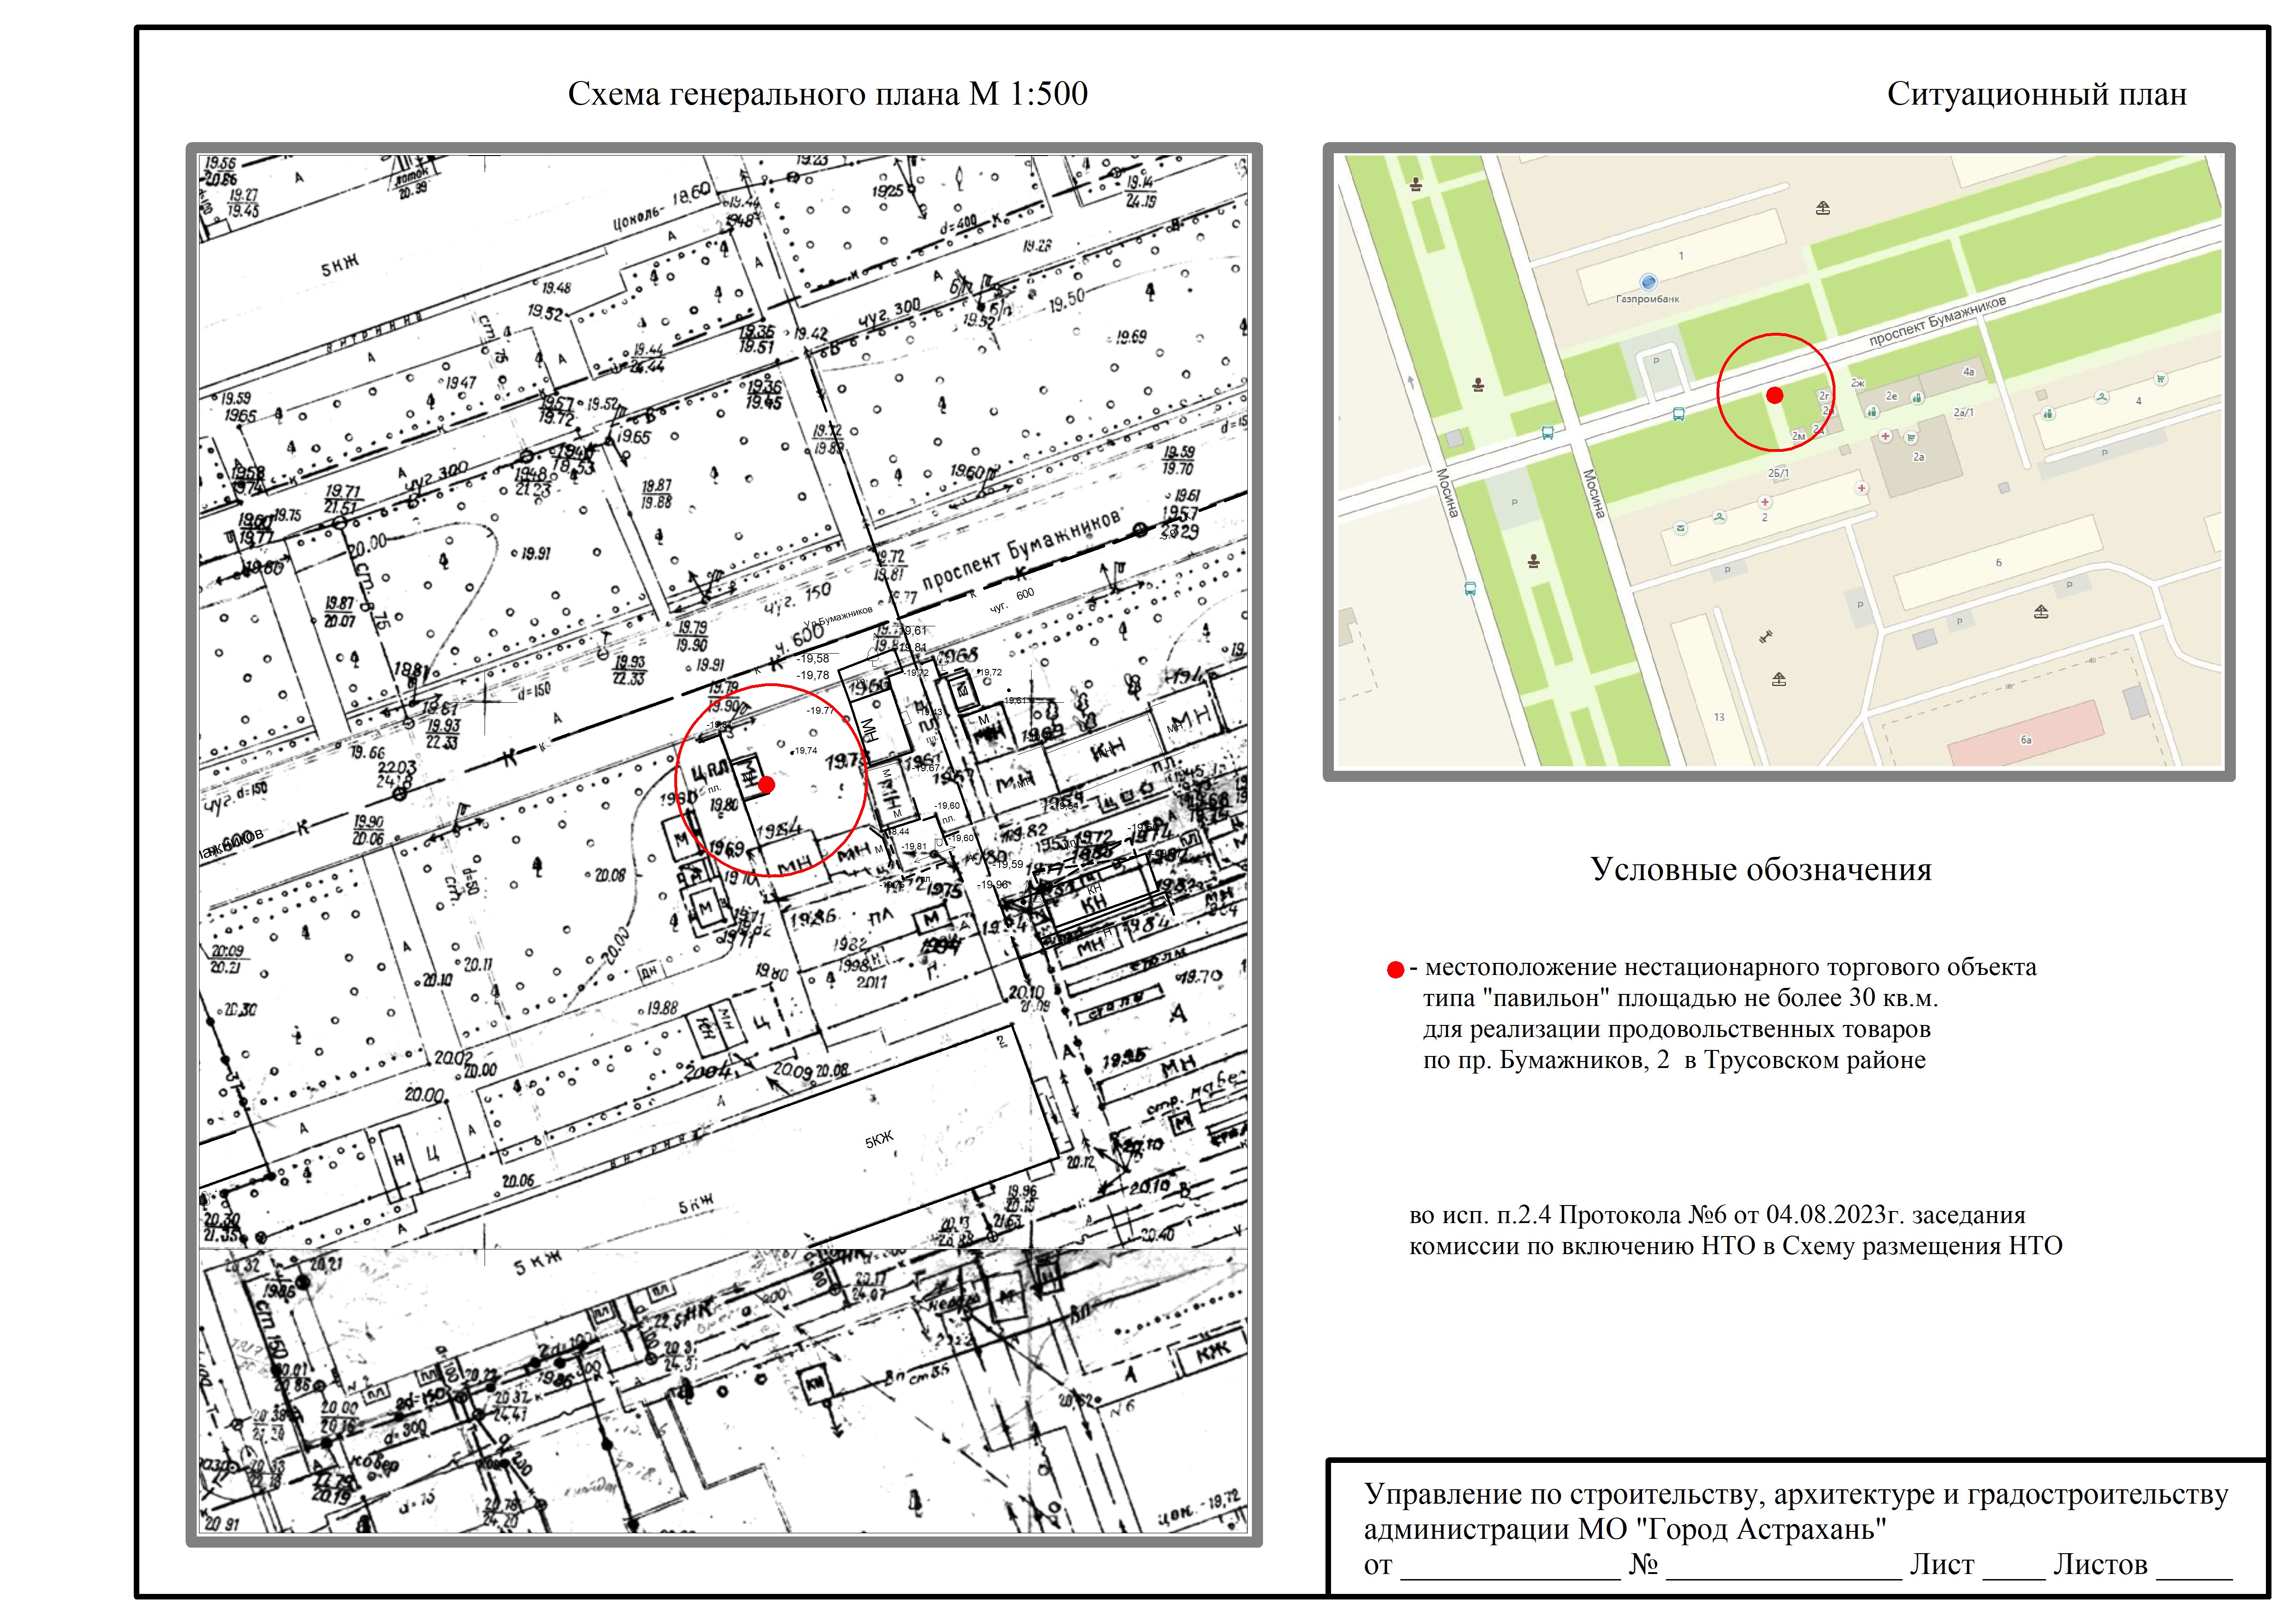This screenshot has width=2296, height=1624.
Task: Click red location dot in situational plan
Action: tap(1775, 395)
